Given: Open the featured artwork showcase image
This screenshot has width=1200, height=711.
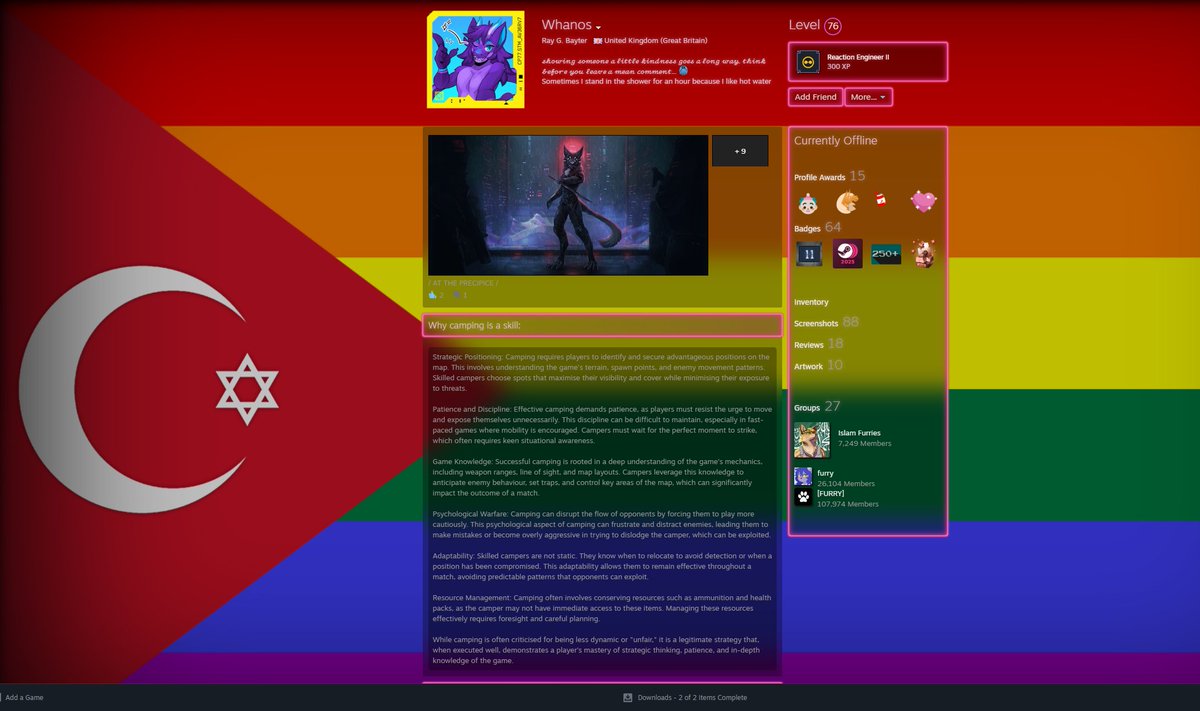Looking at the screenshot, I should coord(568,205).
